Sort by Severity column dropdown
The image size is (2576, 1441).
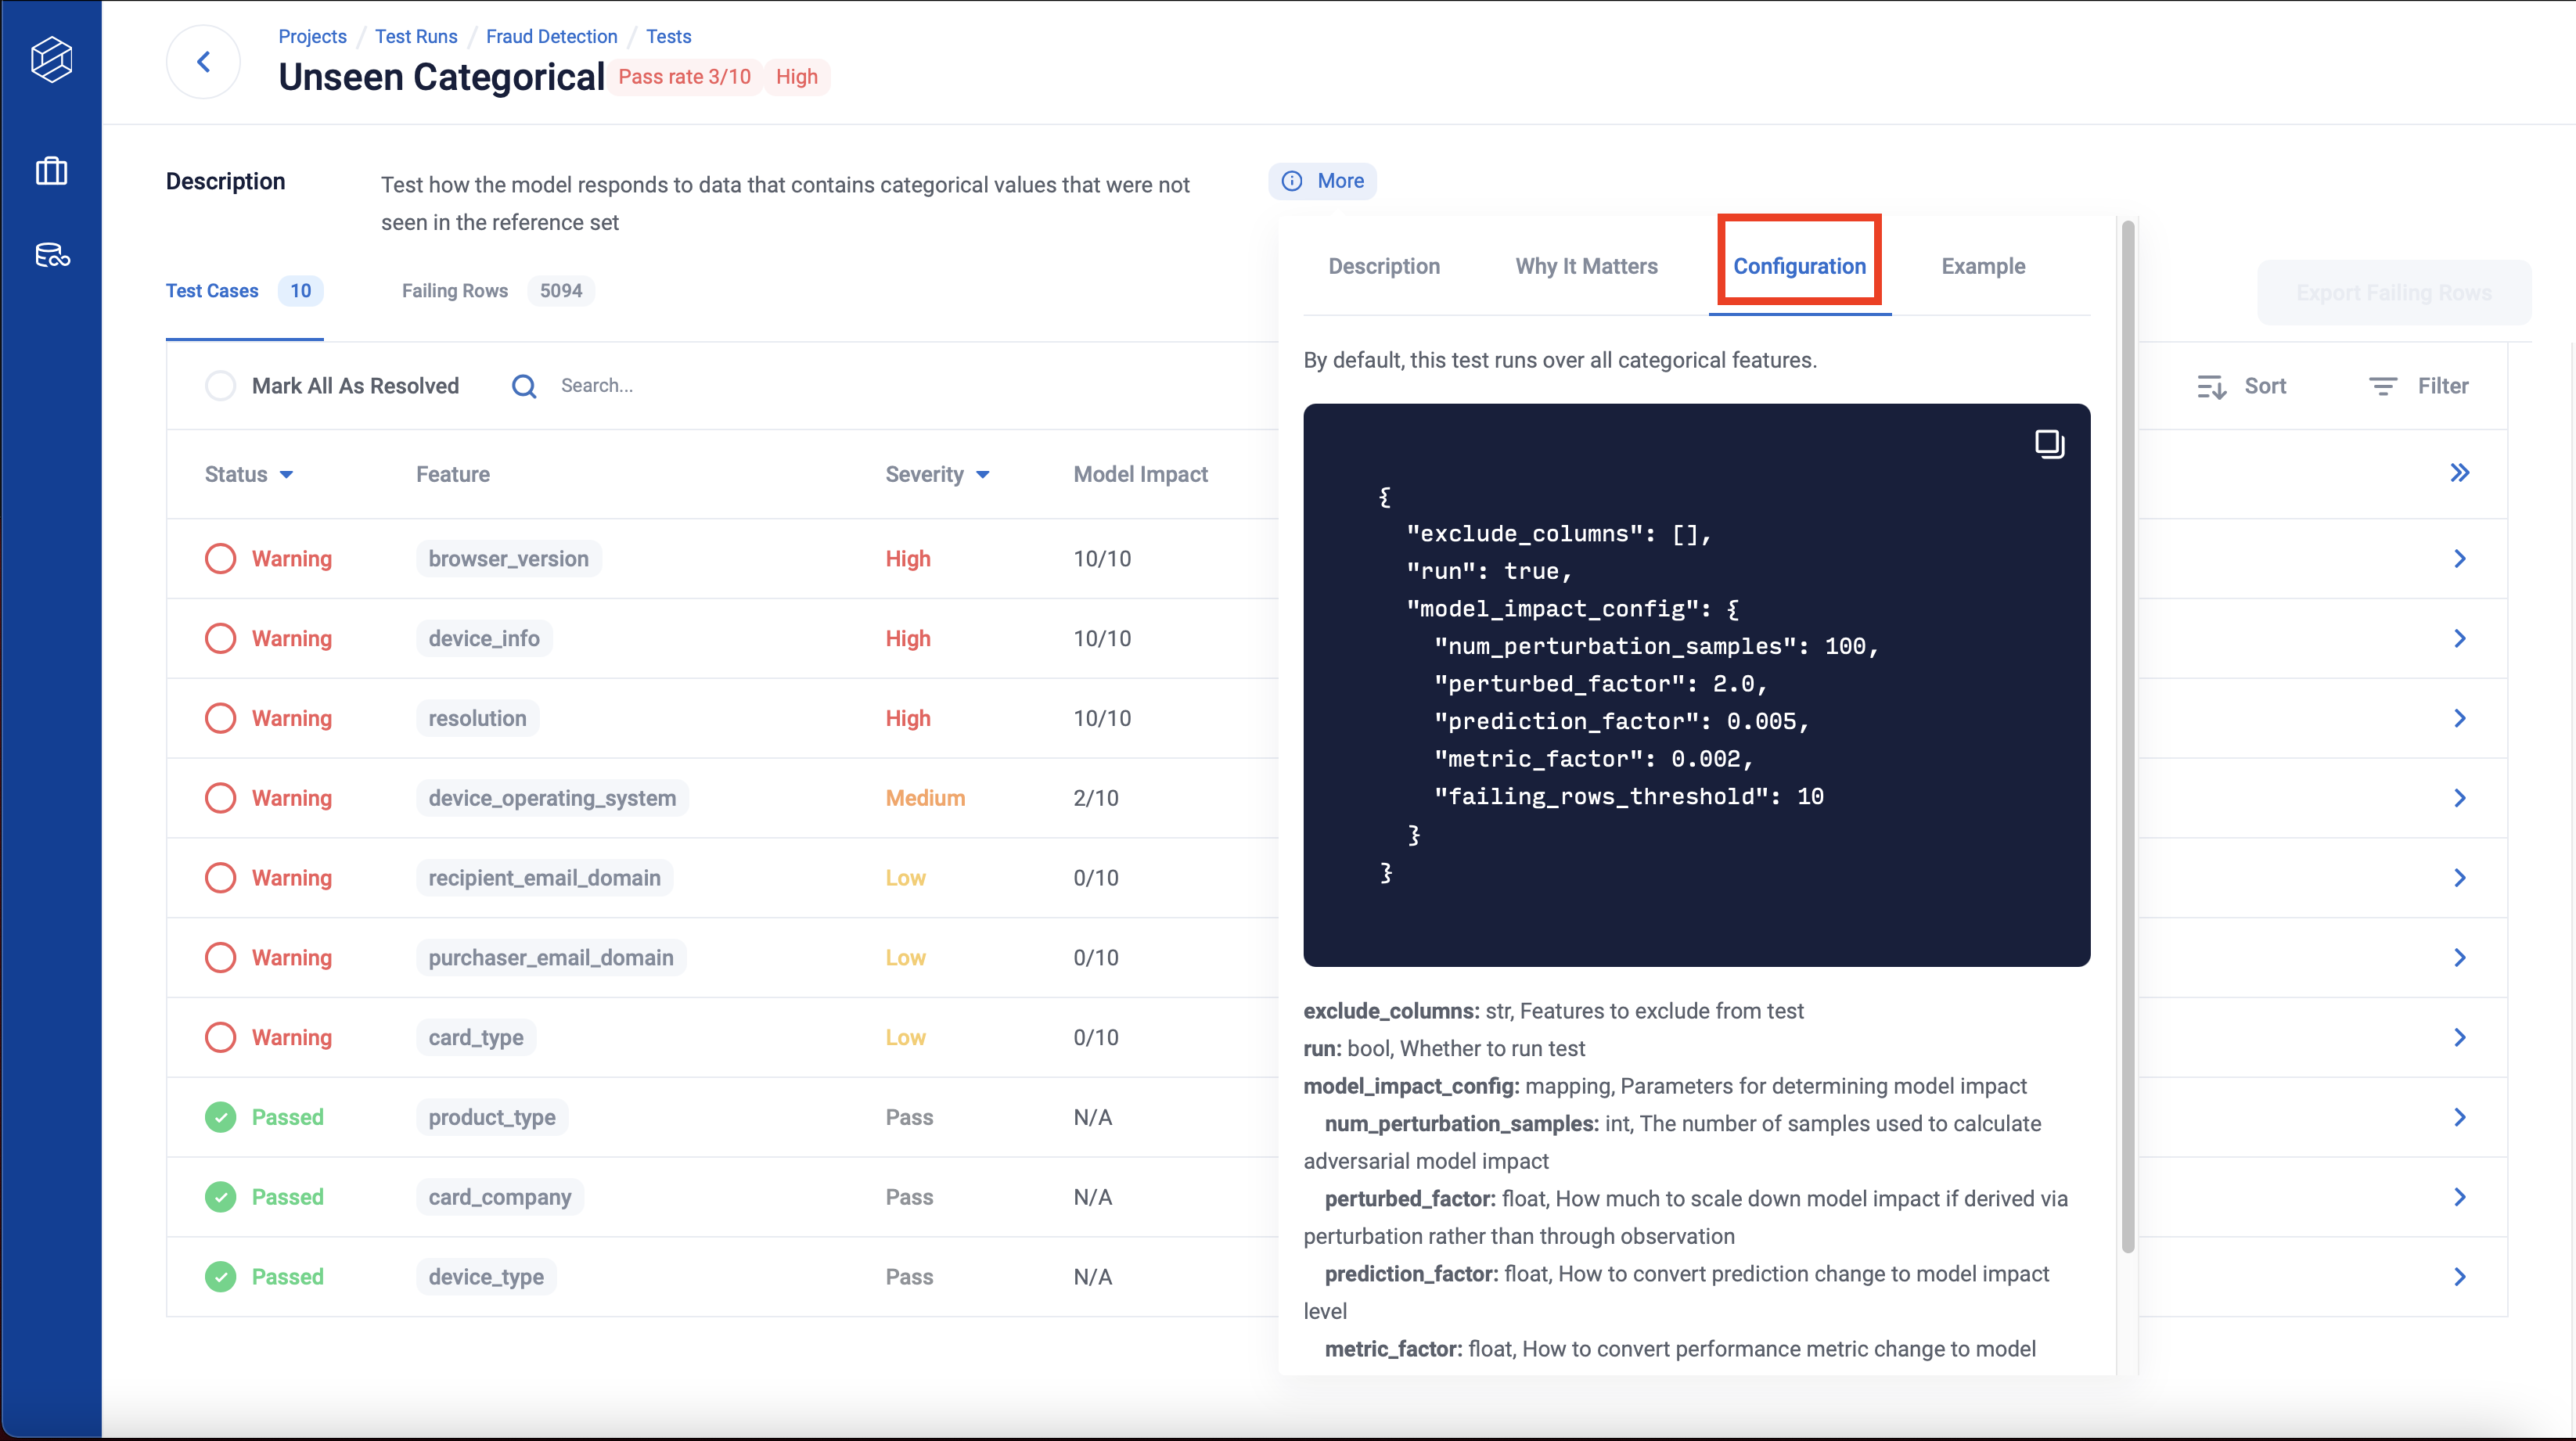[982, 475]
